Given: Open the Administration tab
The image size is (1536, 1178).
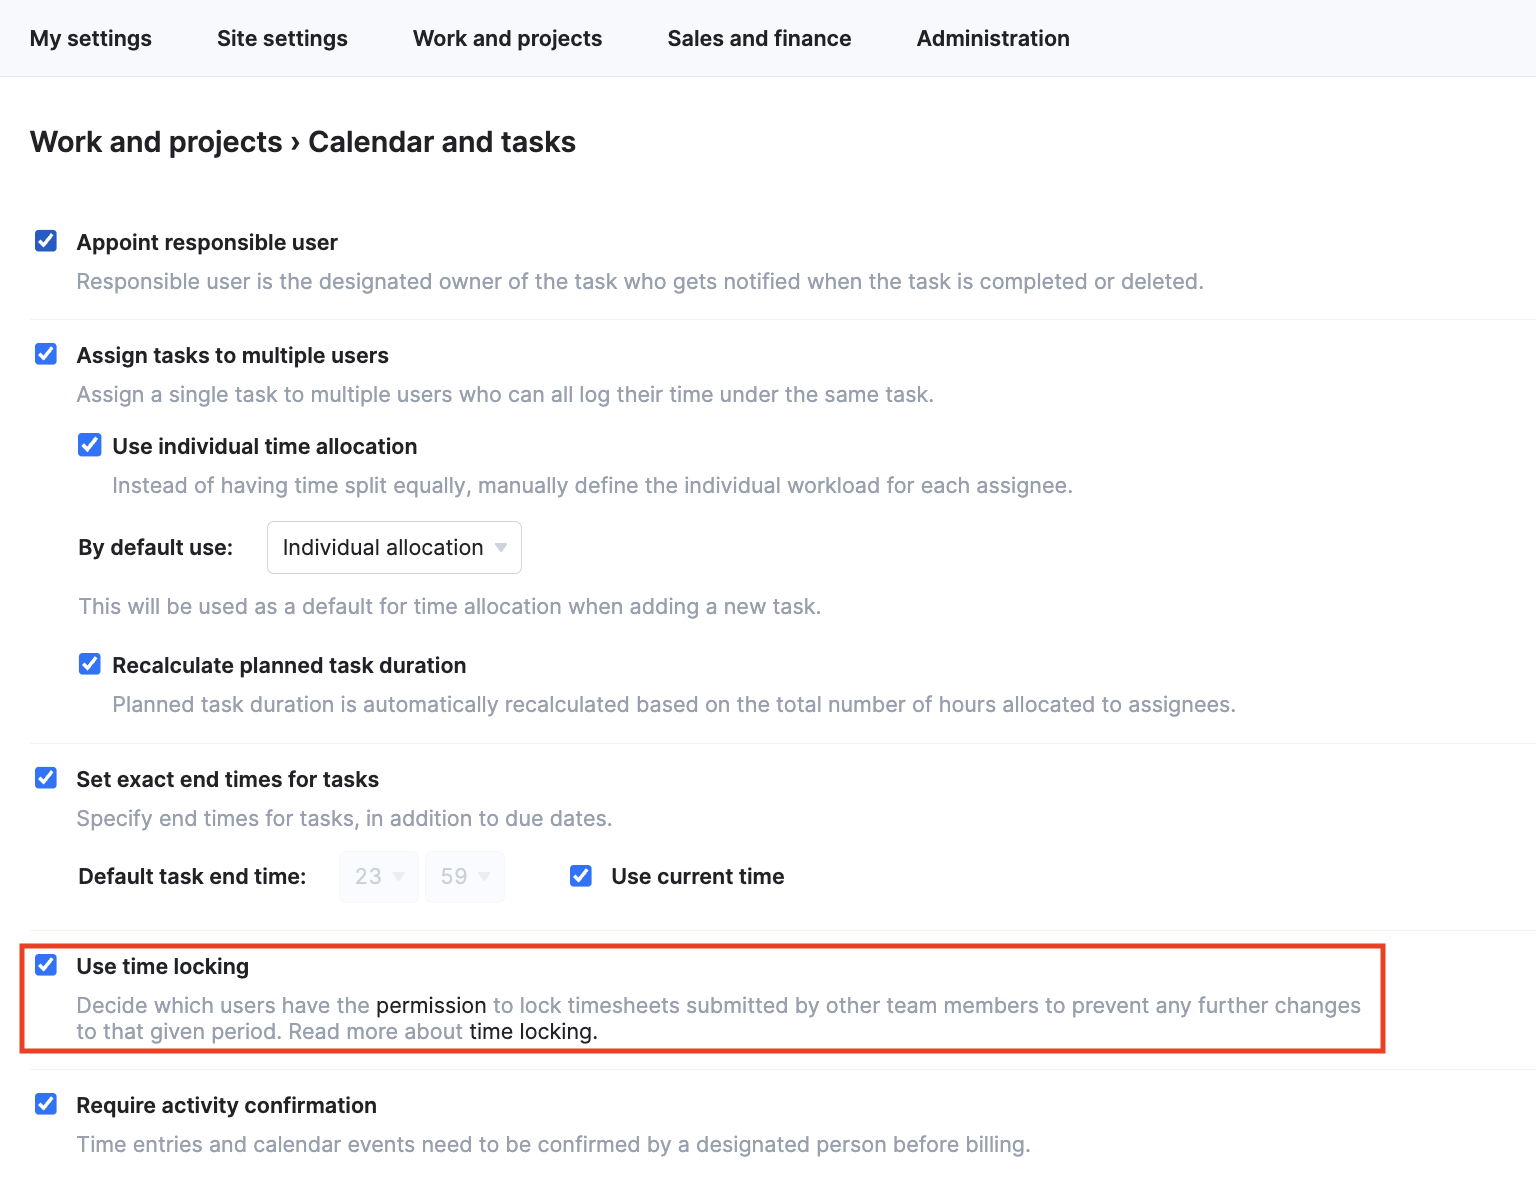Looking at the screenshot, I should tap(993, 38).
